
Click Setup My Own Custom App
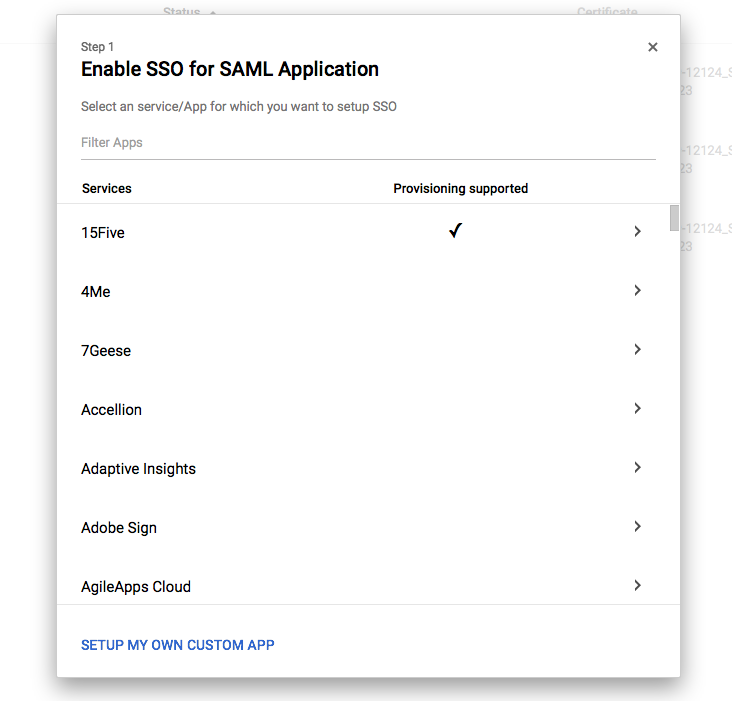[x=178, y=645]
